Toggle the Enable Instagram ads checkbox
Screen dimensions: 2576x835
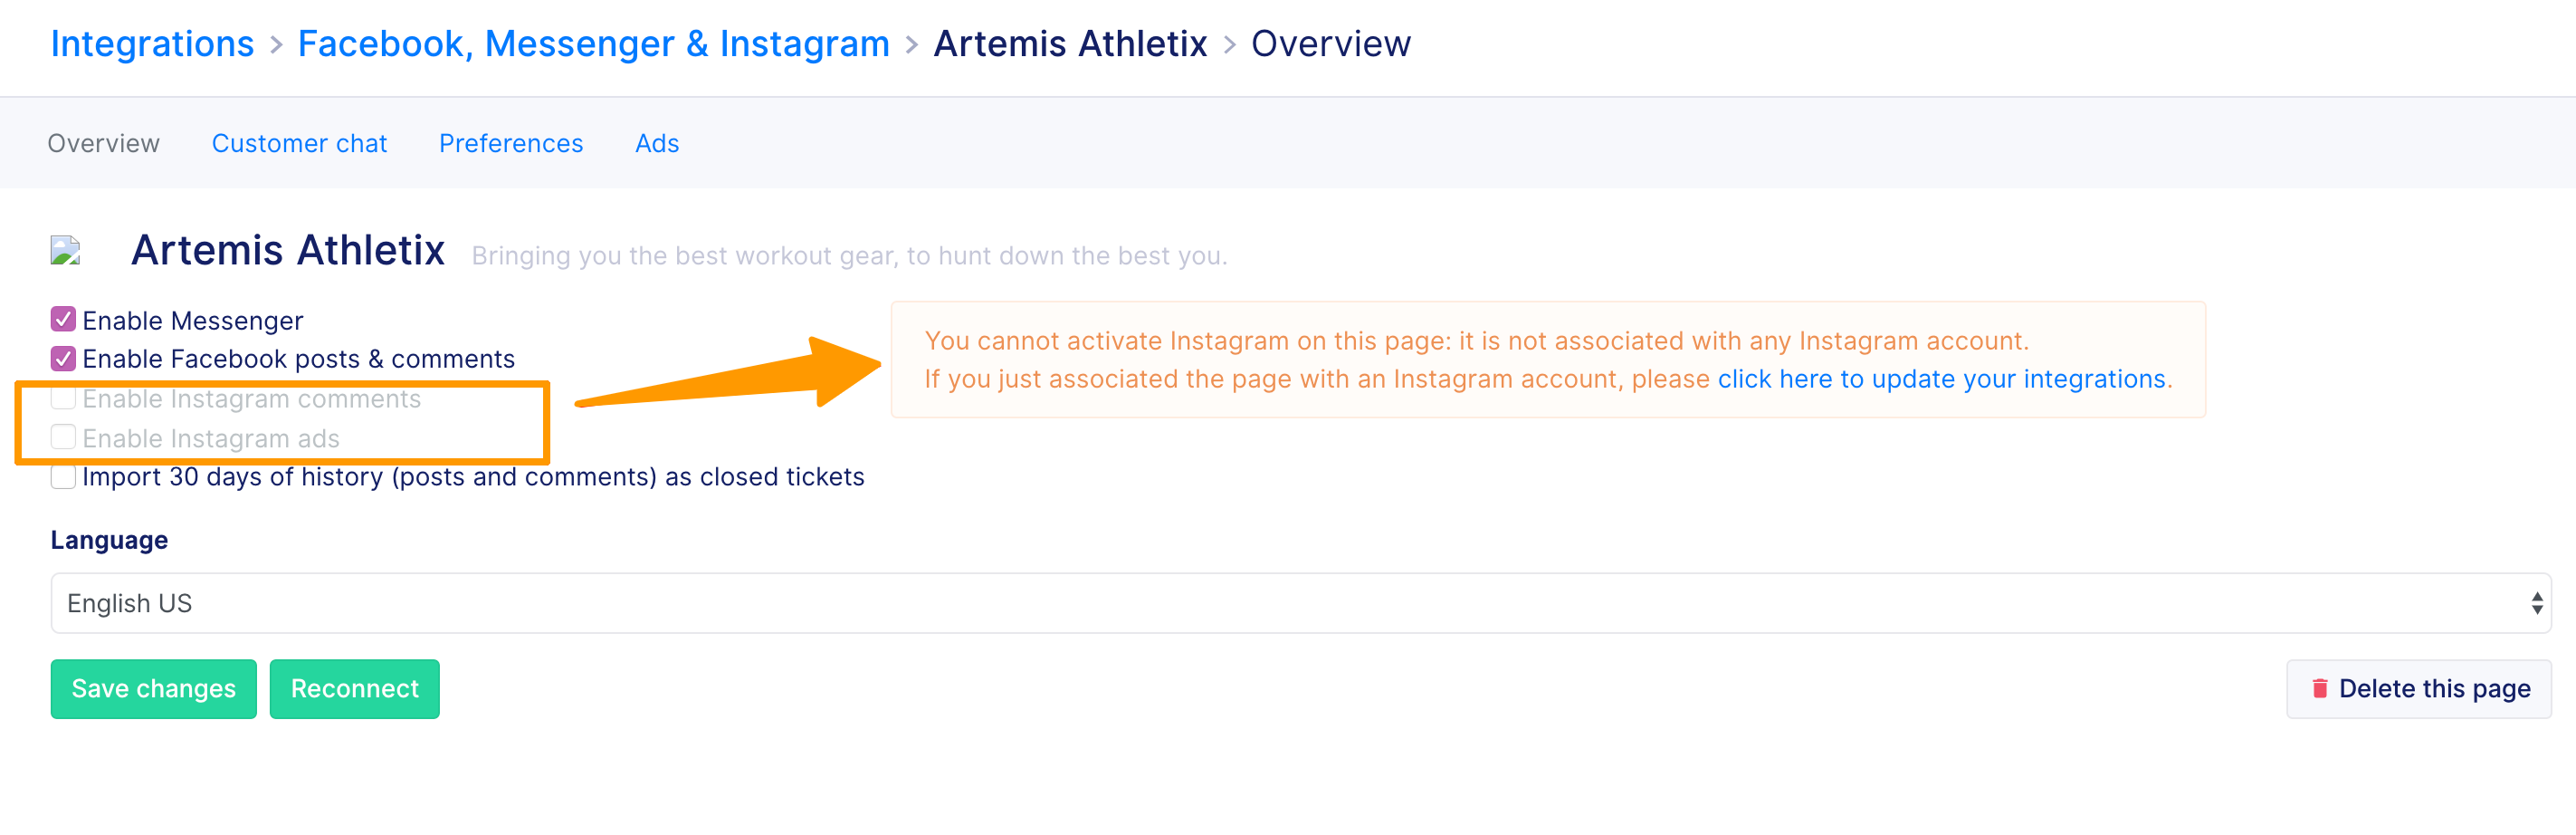pyautogui.click(x=63, y=437)
